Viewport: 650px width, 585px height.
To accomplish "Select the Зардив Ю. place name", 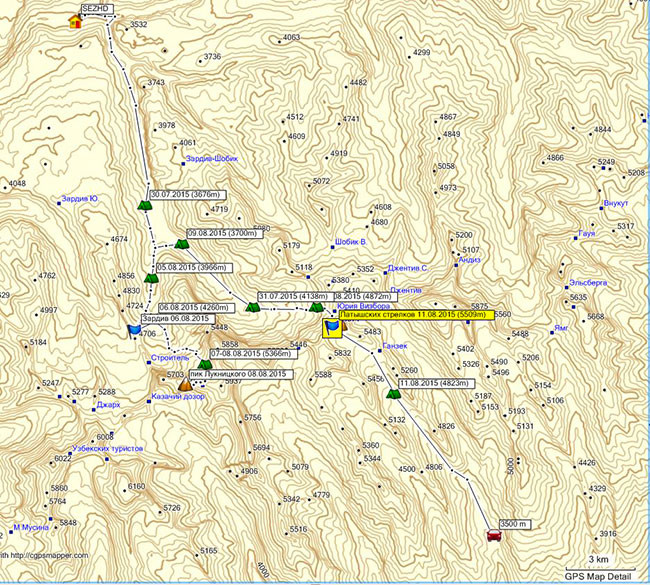I will (80, 199).
